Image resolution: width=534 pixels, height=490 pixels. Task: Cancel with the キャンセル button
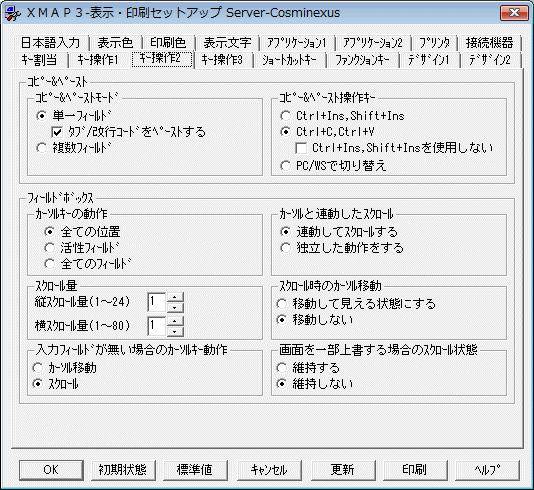tap(269, 470)
